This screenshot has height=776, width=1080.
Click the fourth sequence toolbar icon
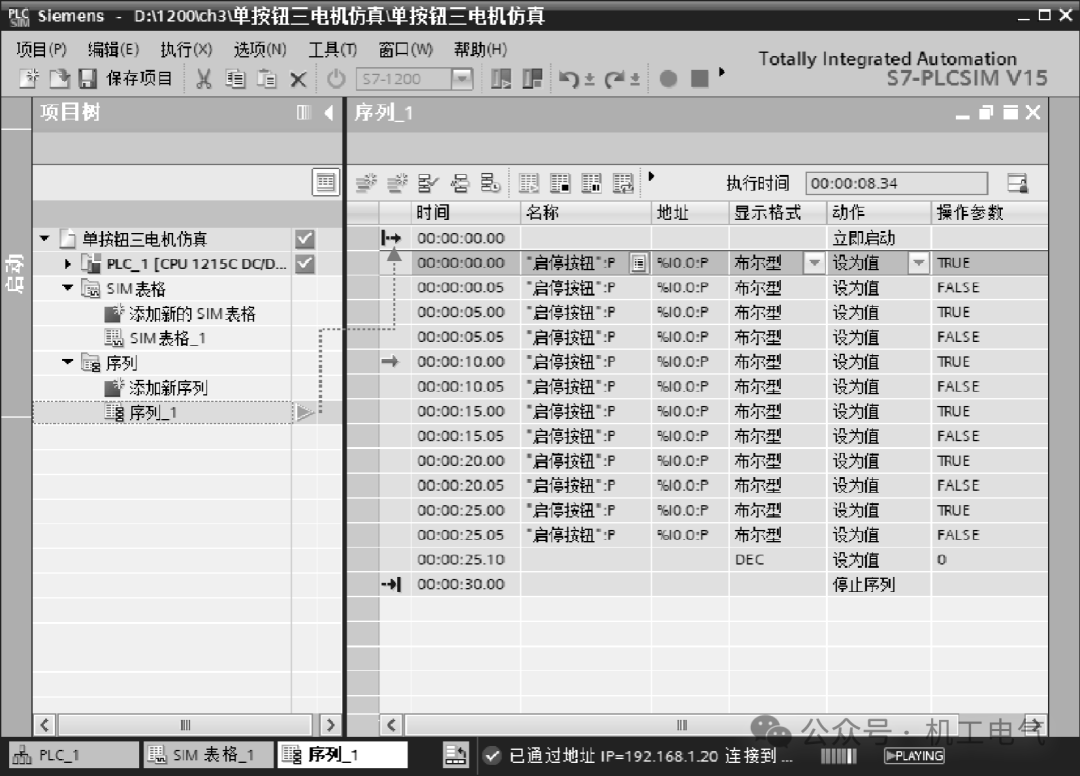point(459,183)
